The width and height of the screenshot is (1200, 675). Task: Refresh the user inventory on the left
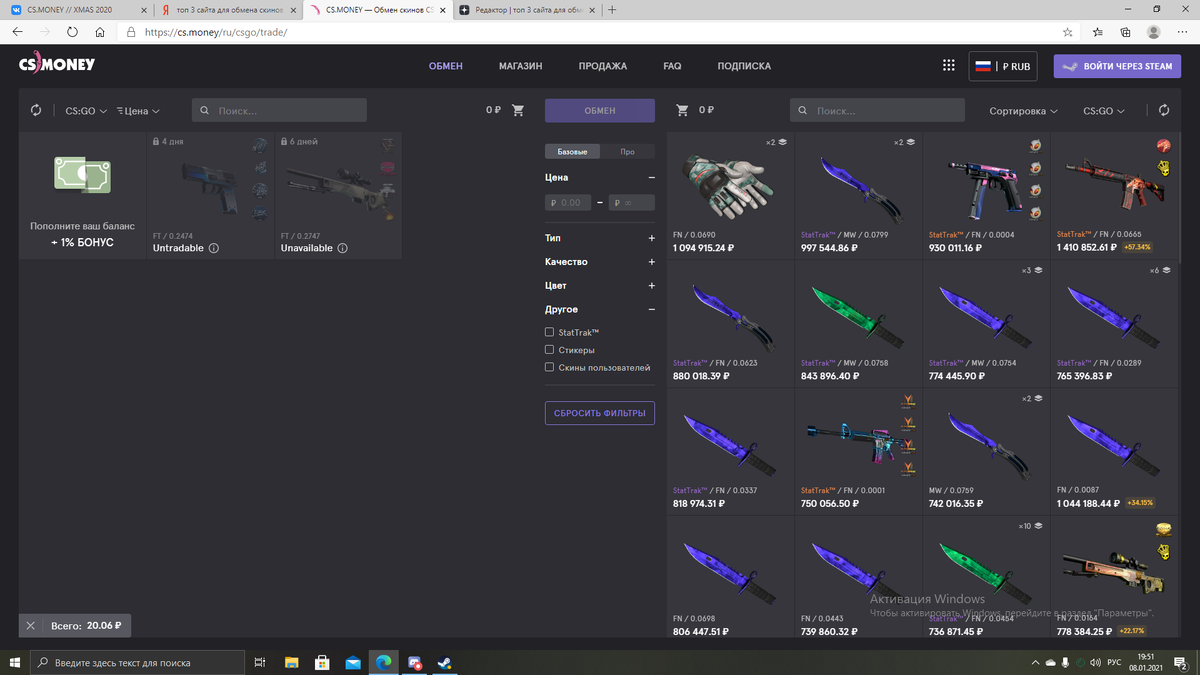(x=36, y=111)
